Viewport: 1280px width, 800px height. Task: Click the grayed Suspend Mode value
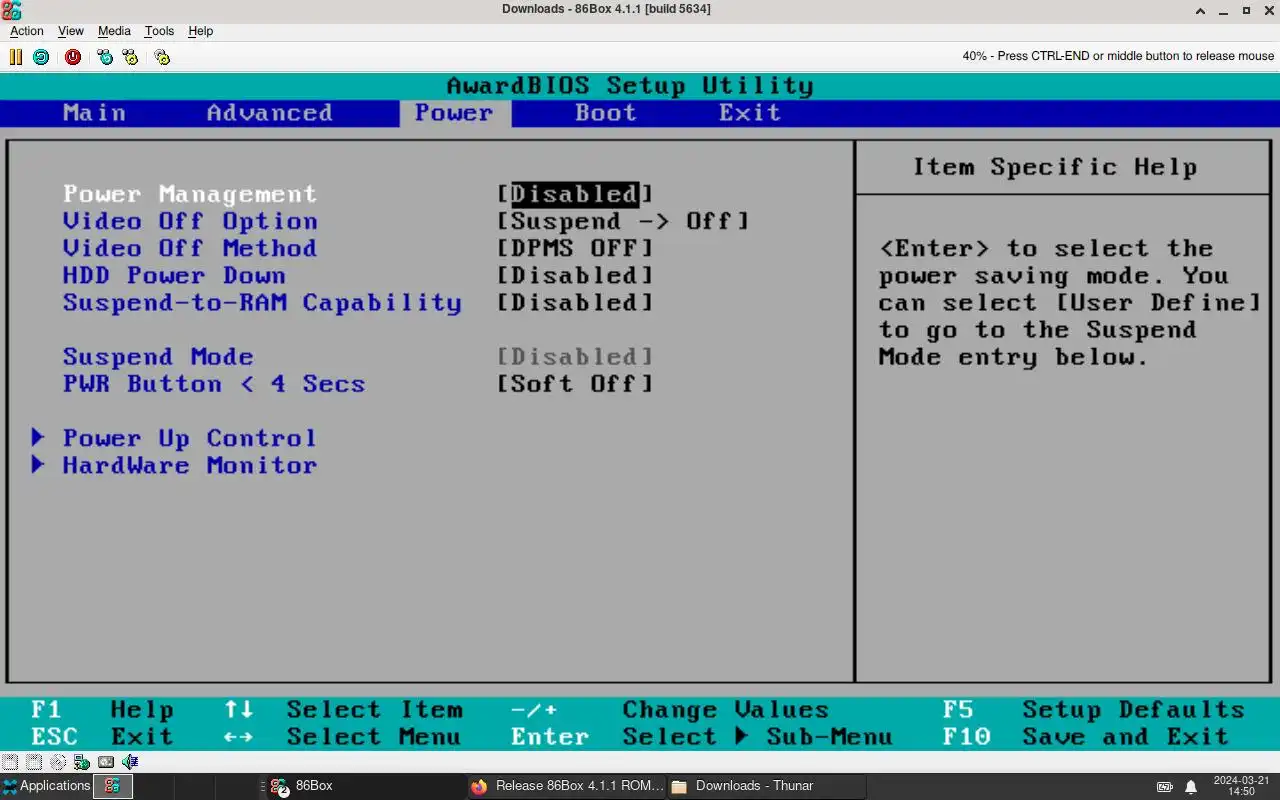coord(575,357)
